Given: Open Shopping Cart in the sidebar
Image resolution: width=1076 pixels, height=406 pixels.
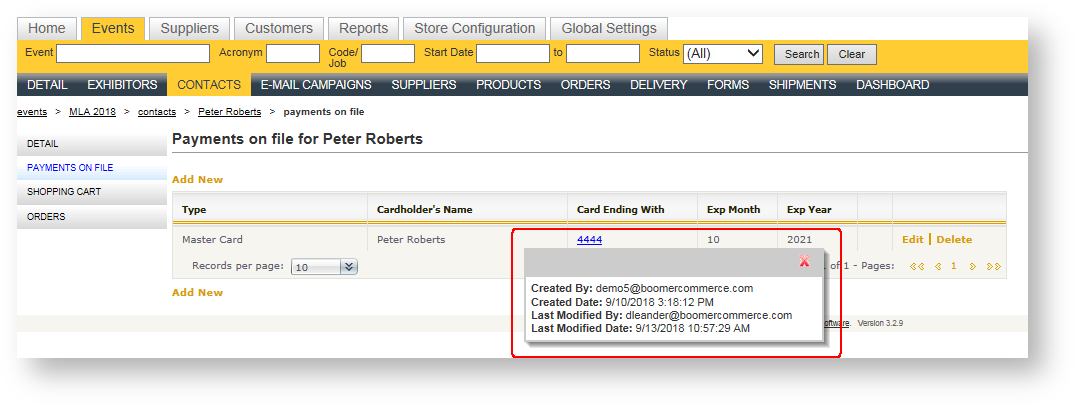Looking at the screenshot, I should (x=64, y=192).
